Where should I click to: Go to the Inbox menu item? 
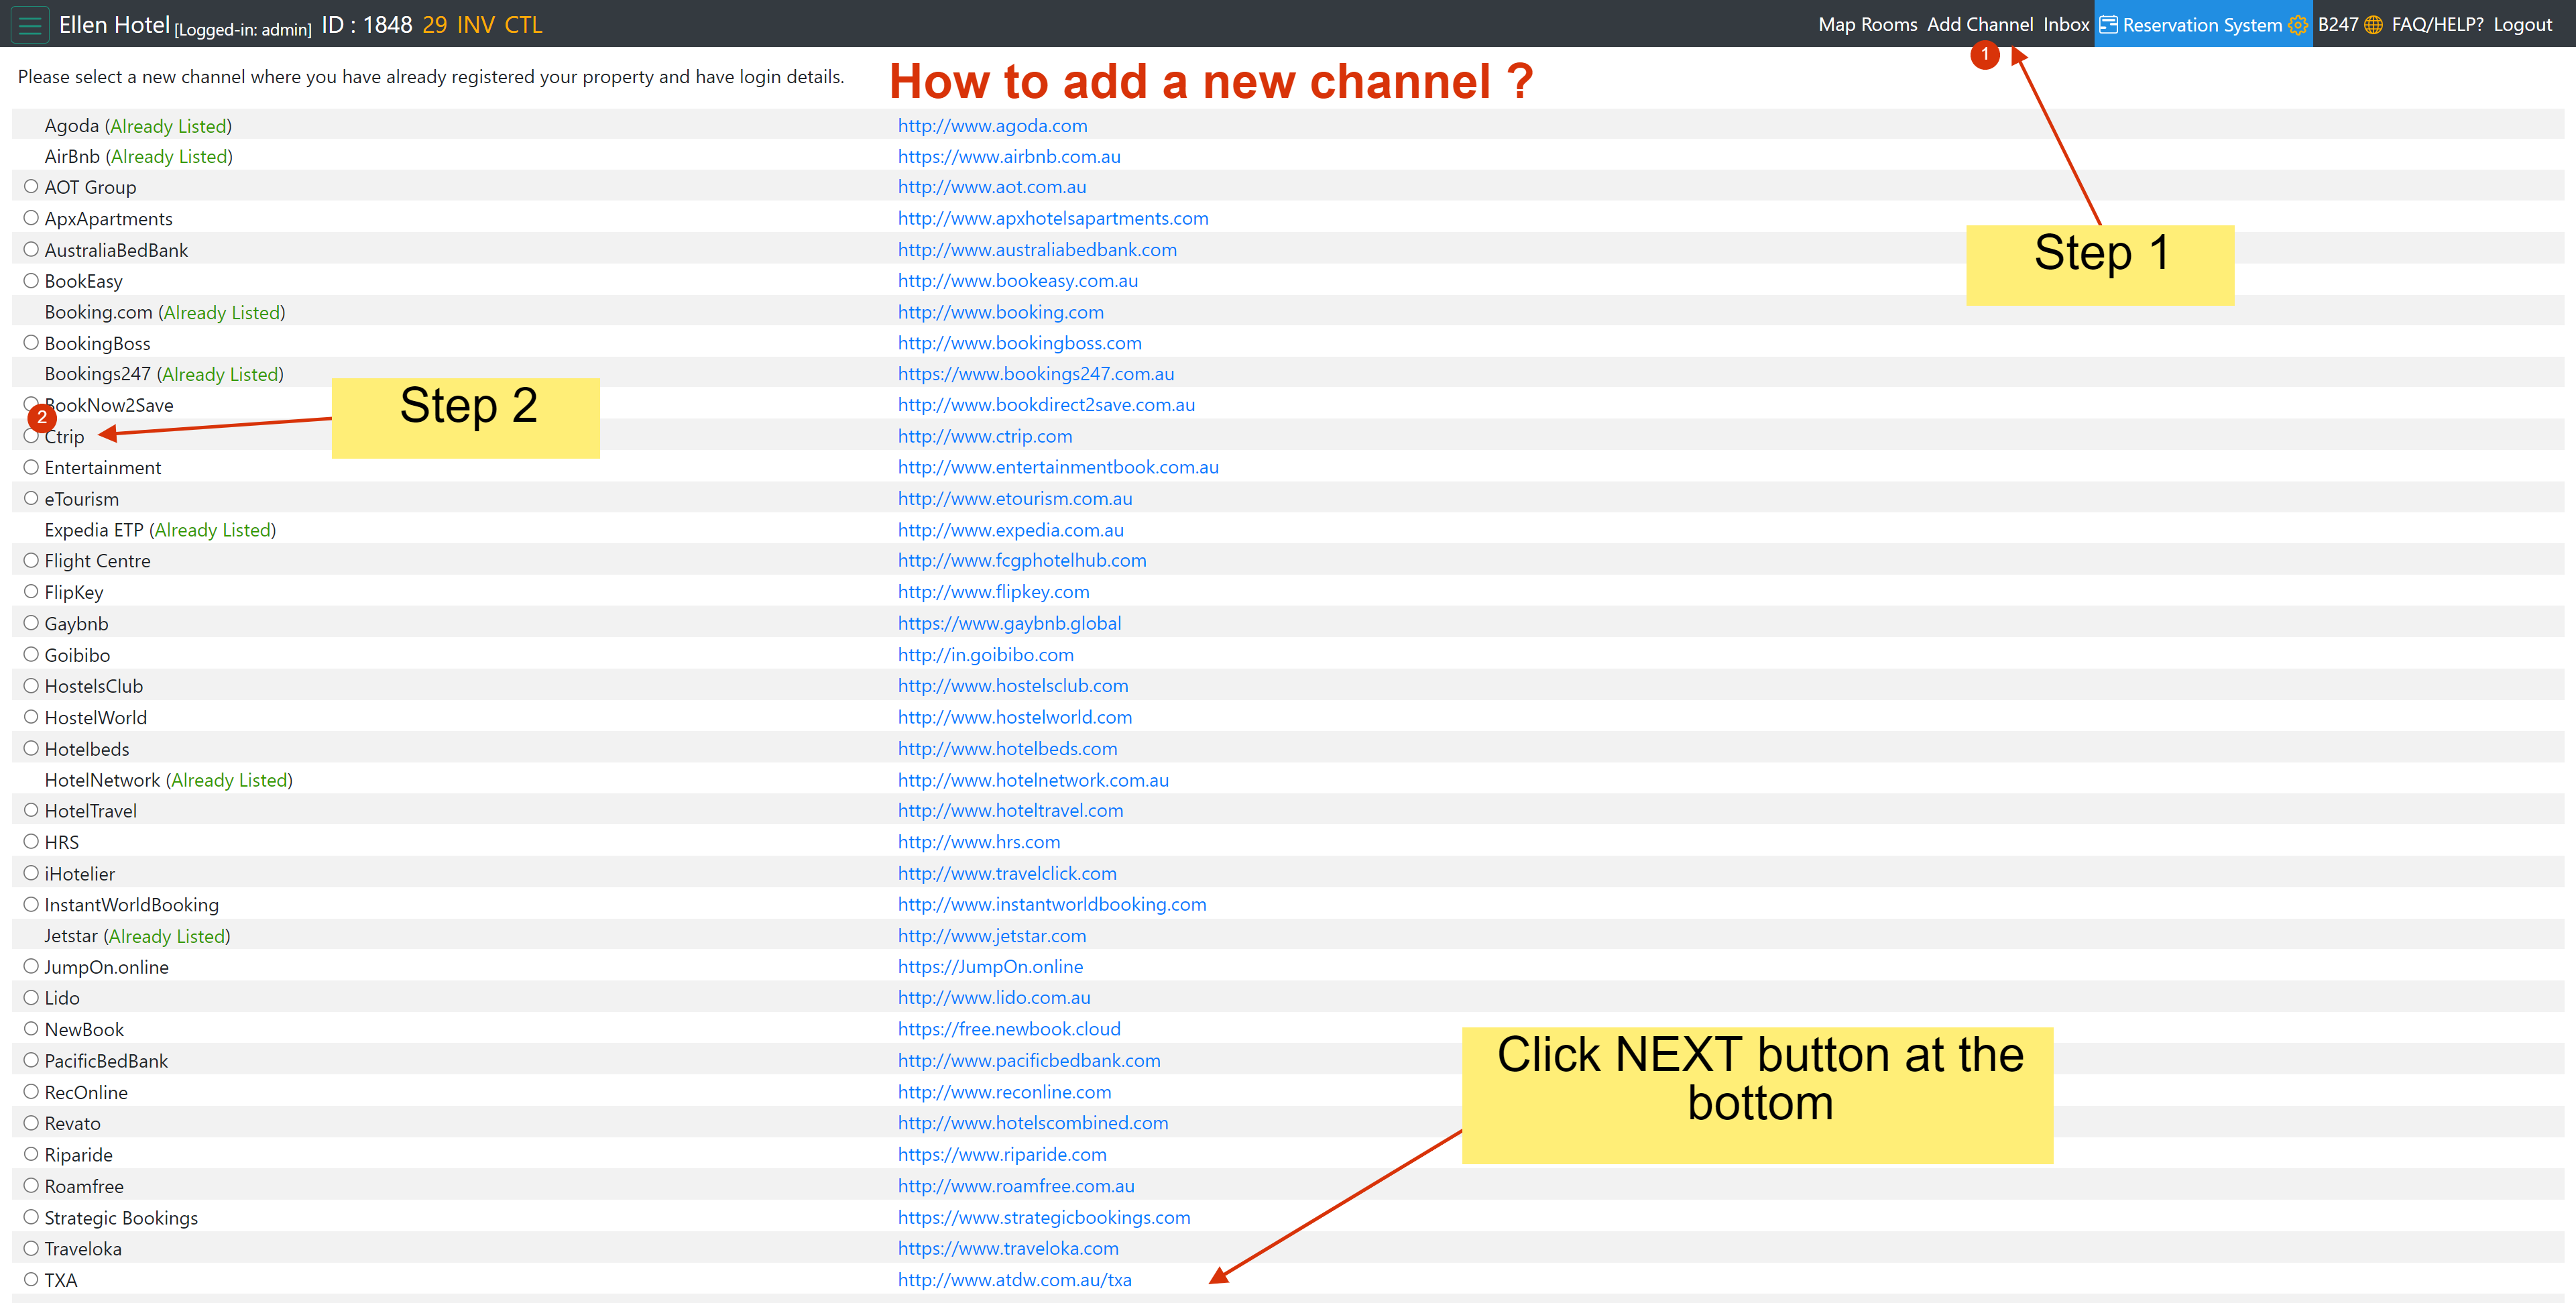[x=2065, y=25]
